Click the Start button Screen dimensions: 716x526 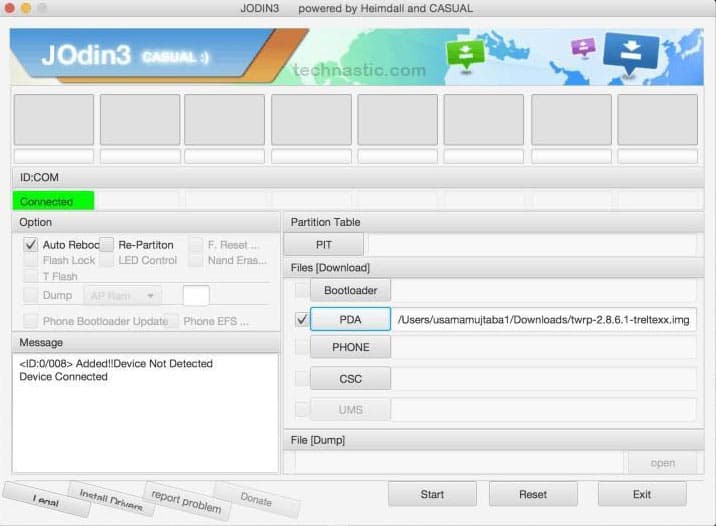[x=432, y=494]
